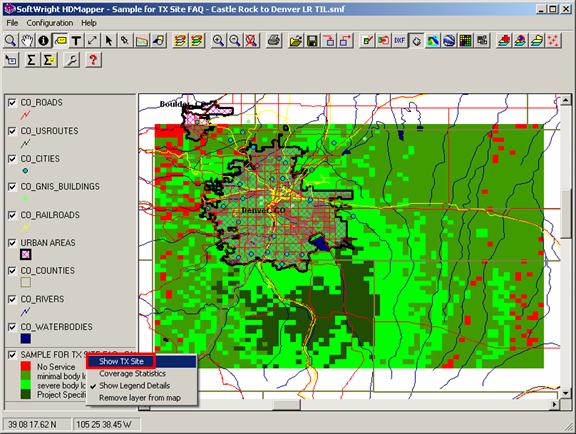
Task: Click the 'Denver, CO' map label
Action: 263,211
